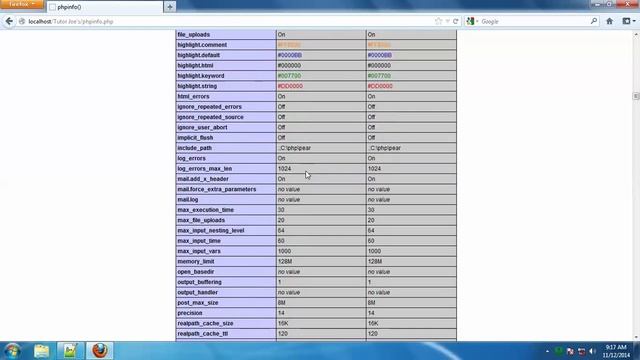Select post_max_size local value 8M
Image resolution: width=640 pixels, height=360 pixels.
(282, 303)
